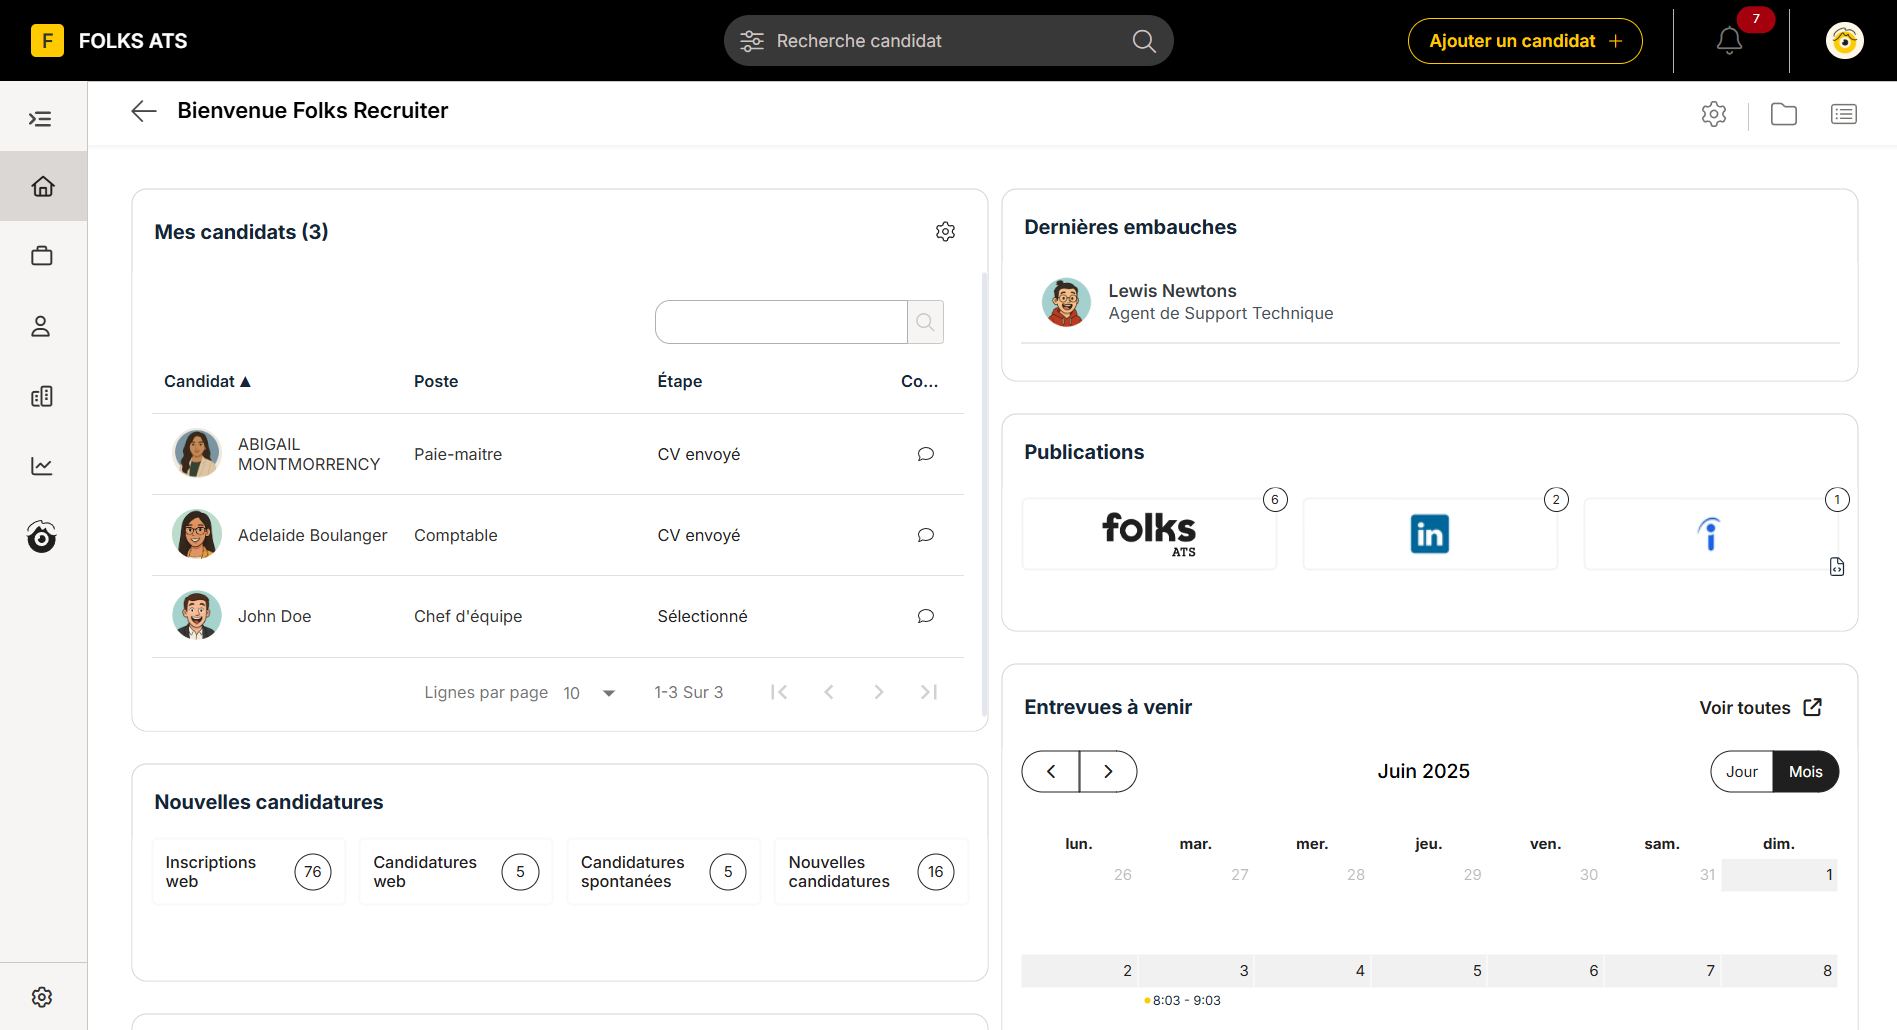The image size is (1897, 1030).
Task: Go to next calendar month
Action: pos(1108,772)
